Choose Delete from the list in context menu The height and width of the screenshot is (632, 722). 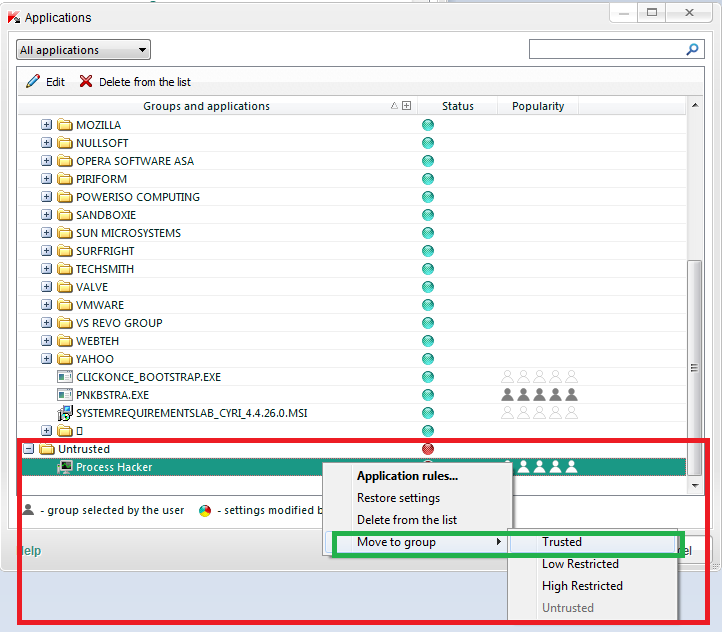pos(407,520)
